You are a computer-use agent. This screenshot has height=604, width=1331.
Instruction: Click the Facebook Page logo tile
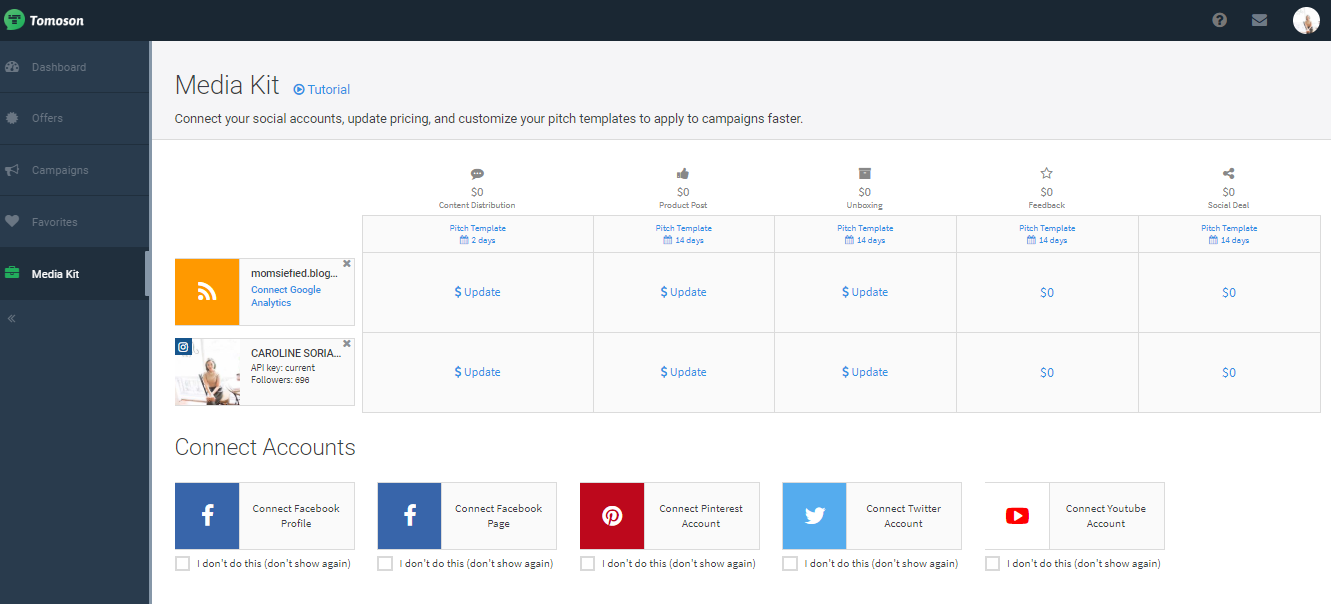[409, 516]
